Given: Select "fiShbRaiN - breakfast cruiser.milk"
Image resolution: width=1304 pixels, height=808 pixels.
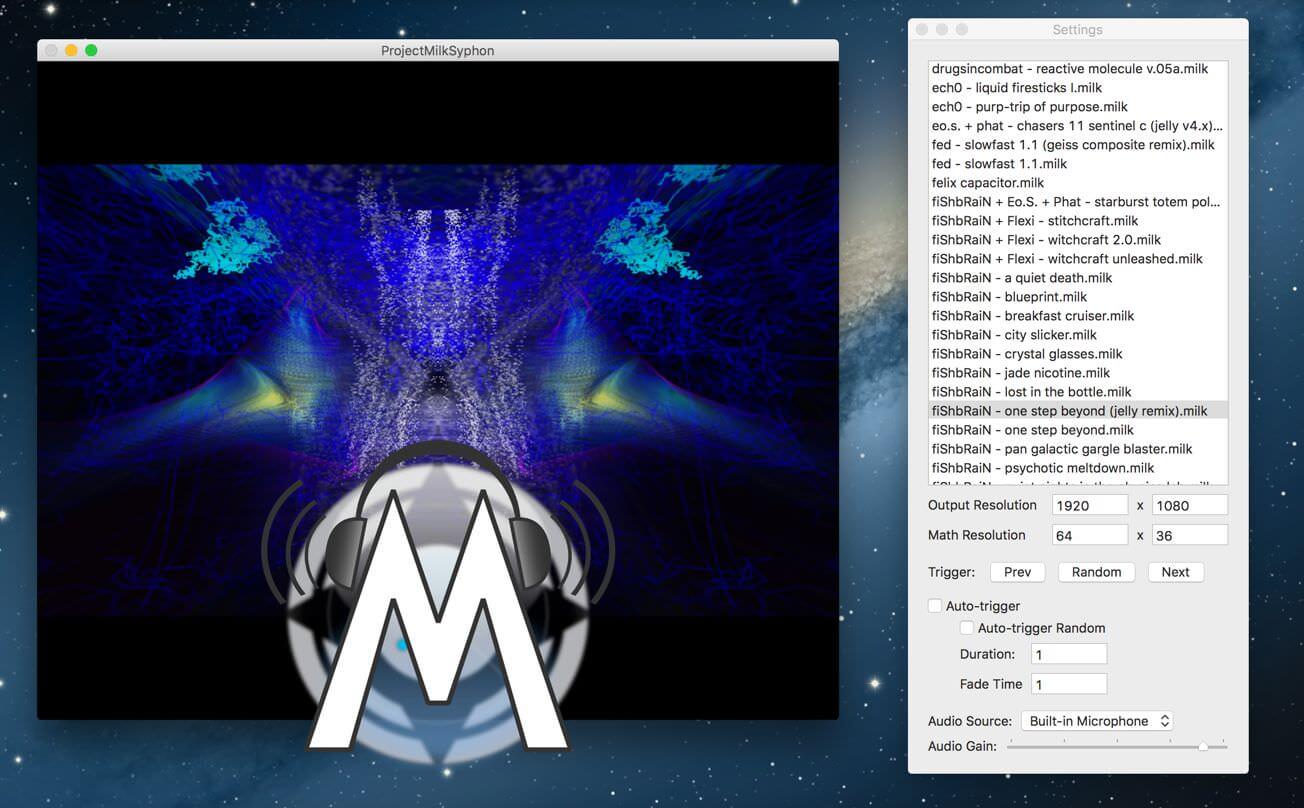Looking at the screenshot, I should [x=1078, y=316].
